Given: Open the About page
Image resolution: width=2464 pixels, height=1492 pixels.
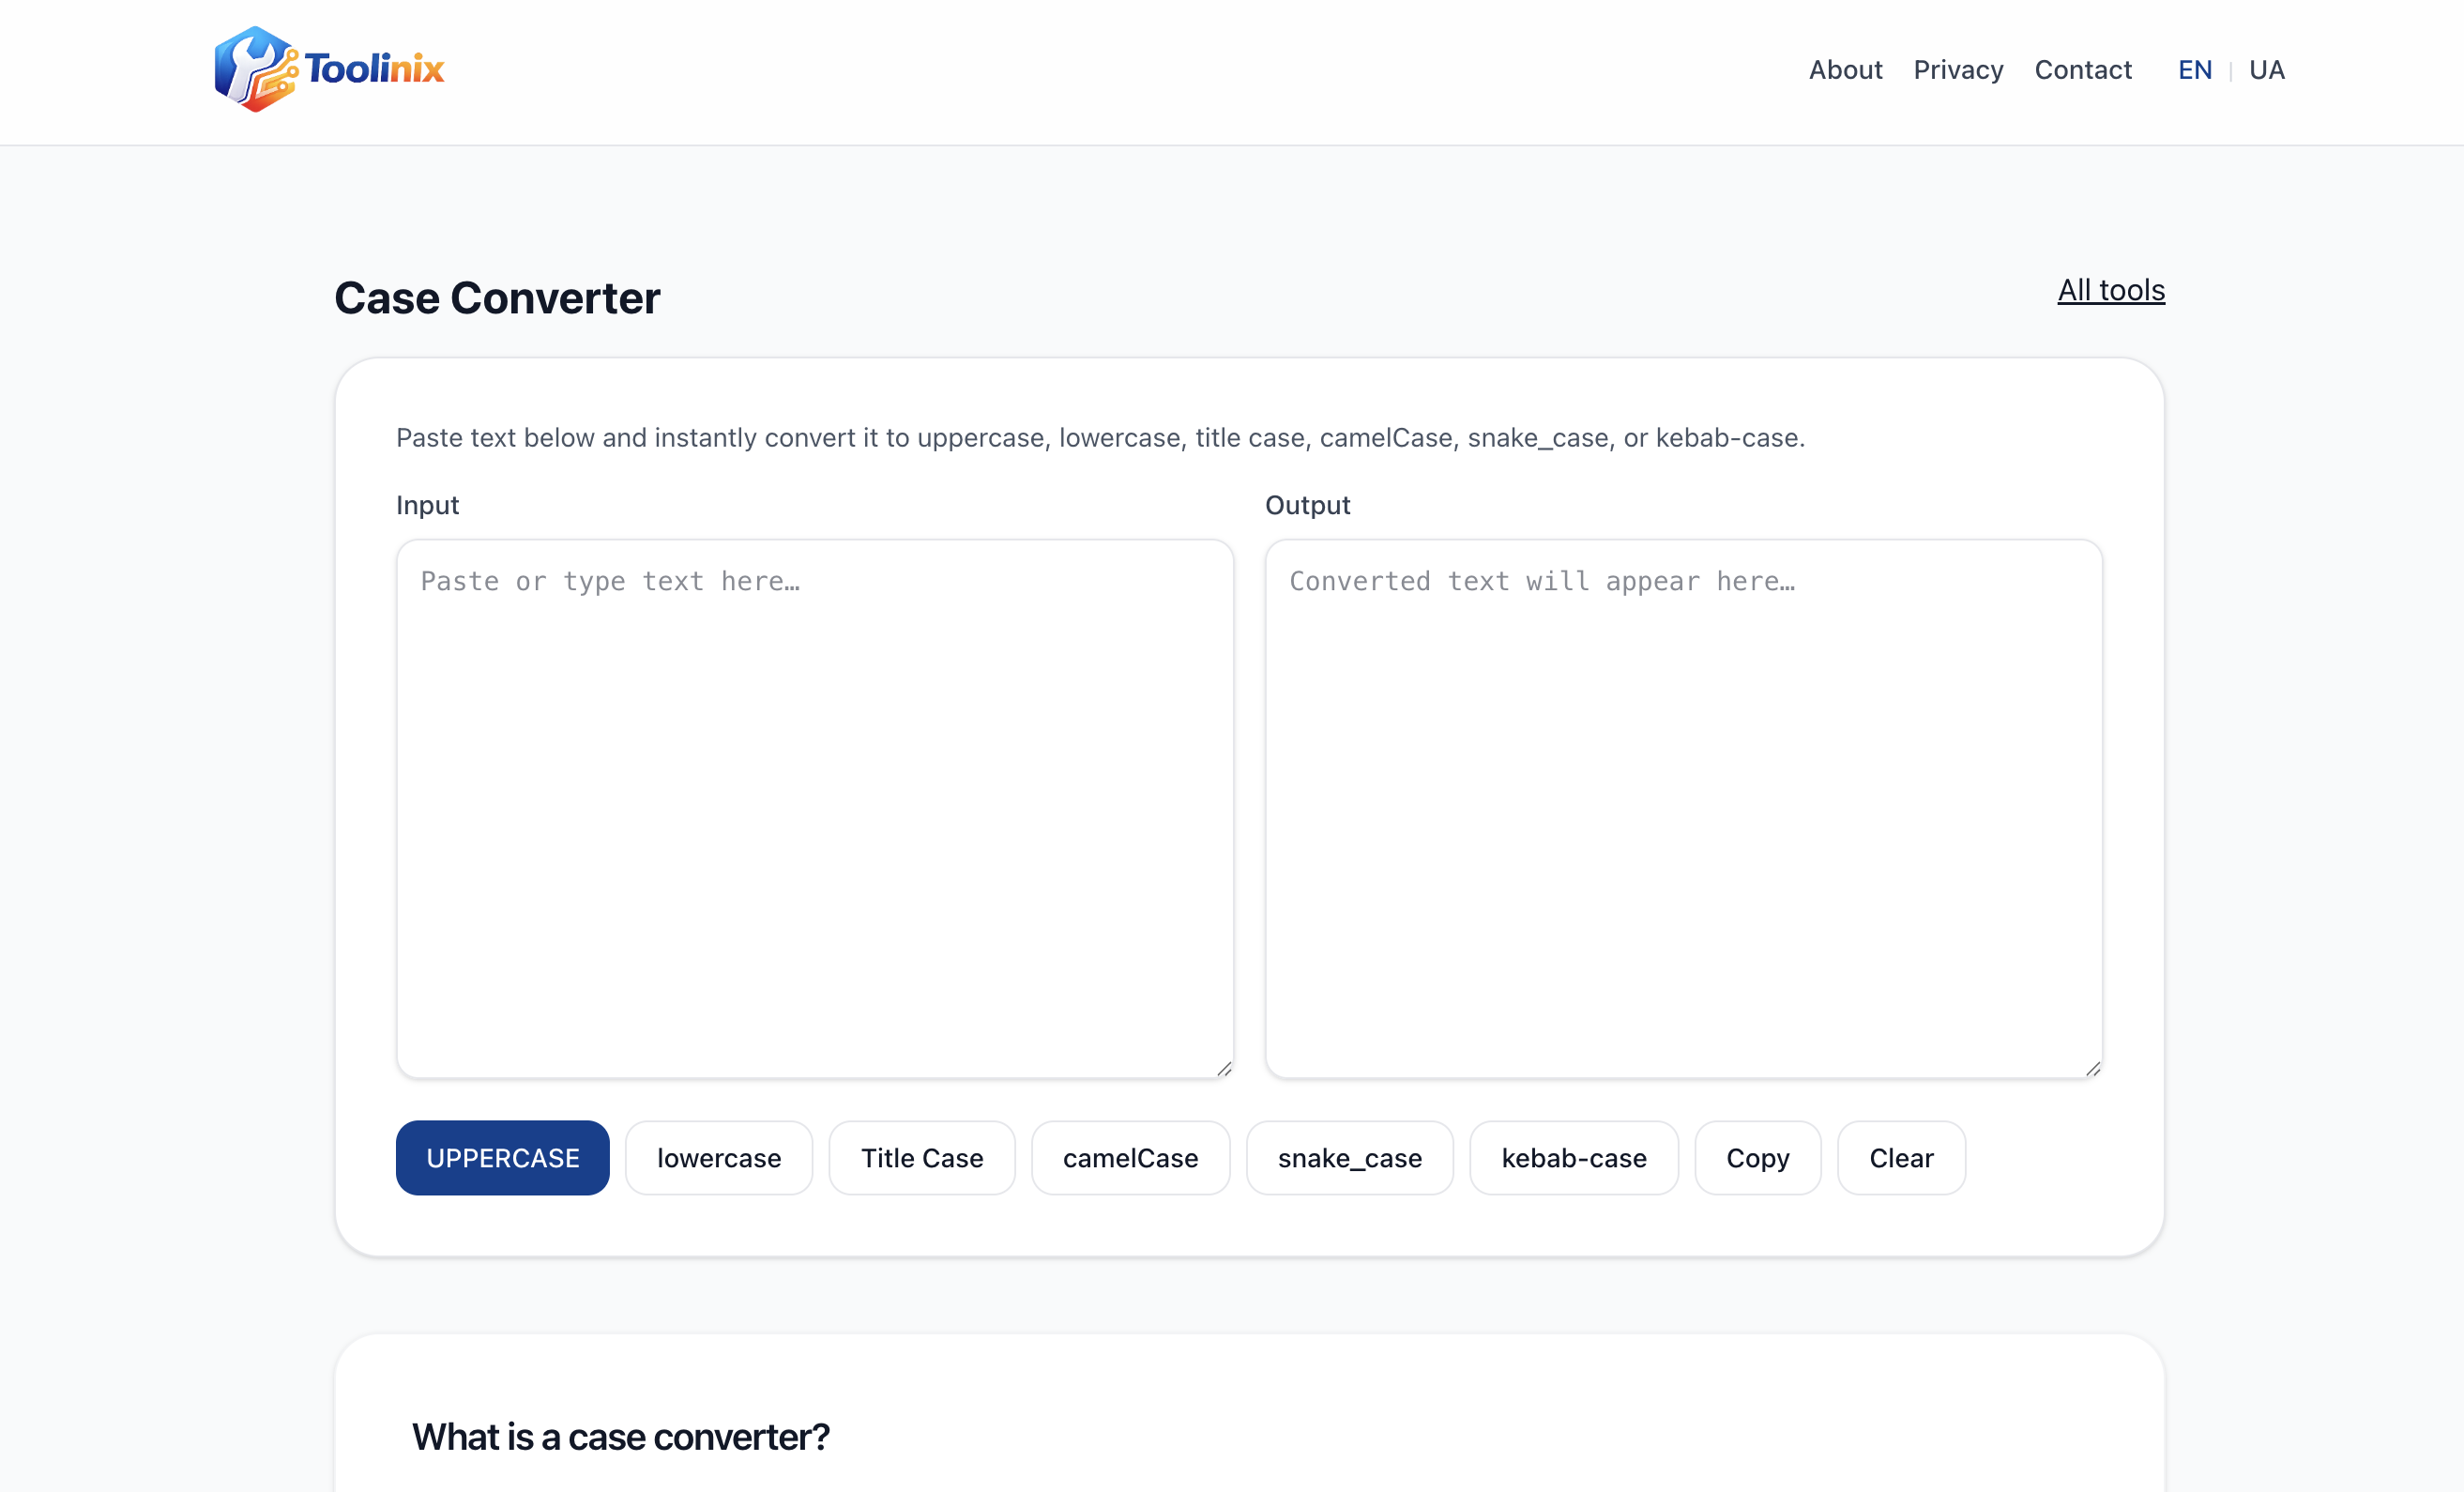Looking at the screenshot, I should tap(1845, 70).
